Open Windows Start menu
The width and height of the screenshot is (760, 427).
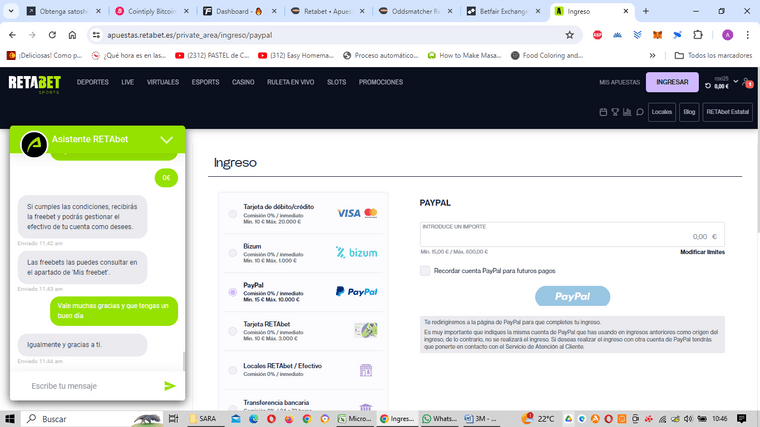(10, 419)
